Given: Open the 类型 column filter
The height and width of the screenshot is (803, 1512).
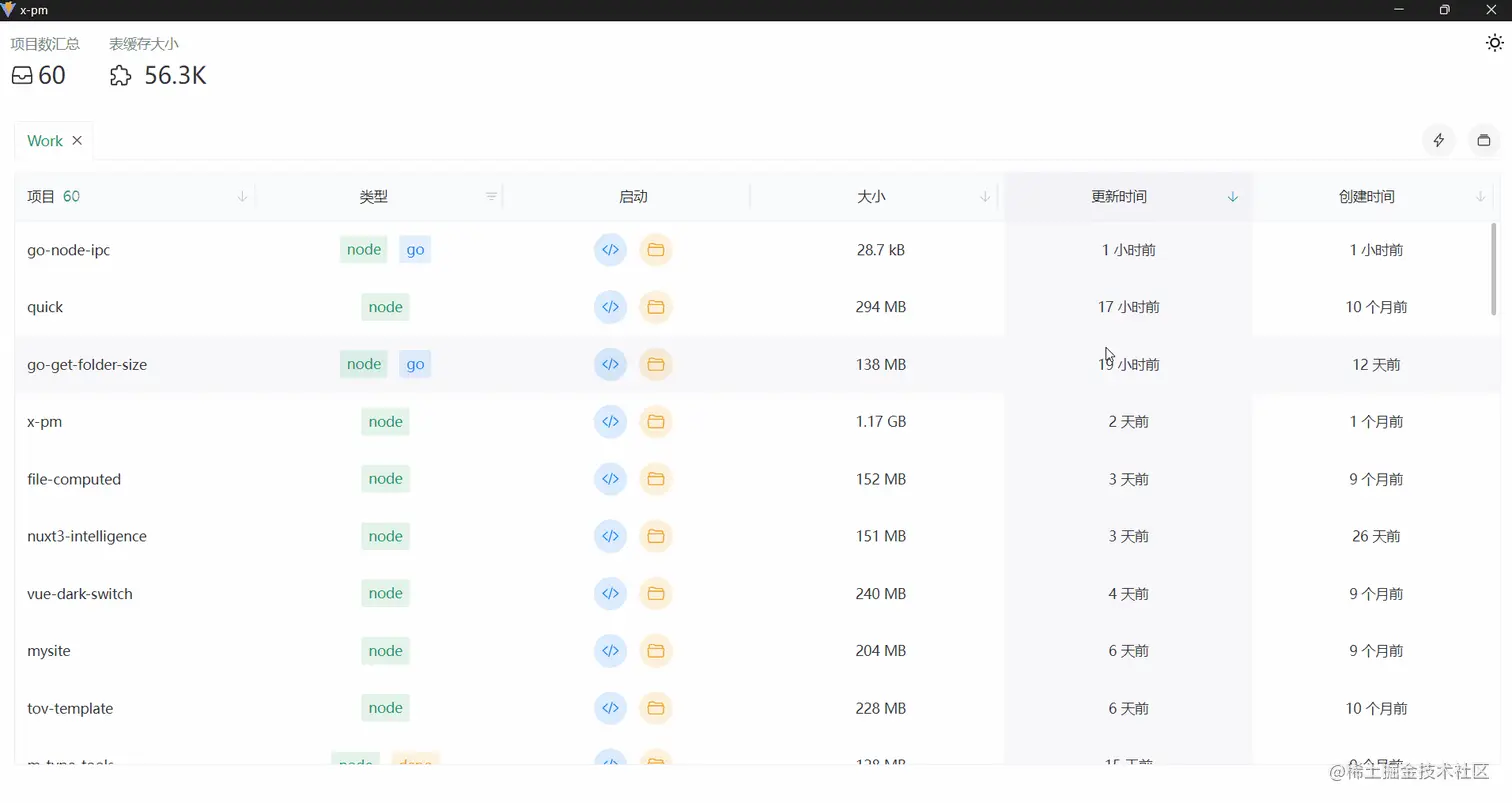Looking at the screenshot, I should (491, 197).
